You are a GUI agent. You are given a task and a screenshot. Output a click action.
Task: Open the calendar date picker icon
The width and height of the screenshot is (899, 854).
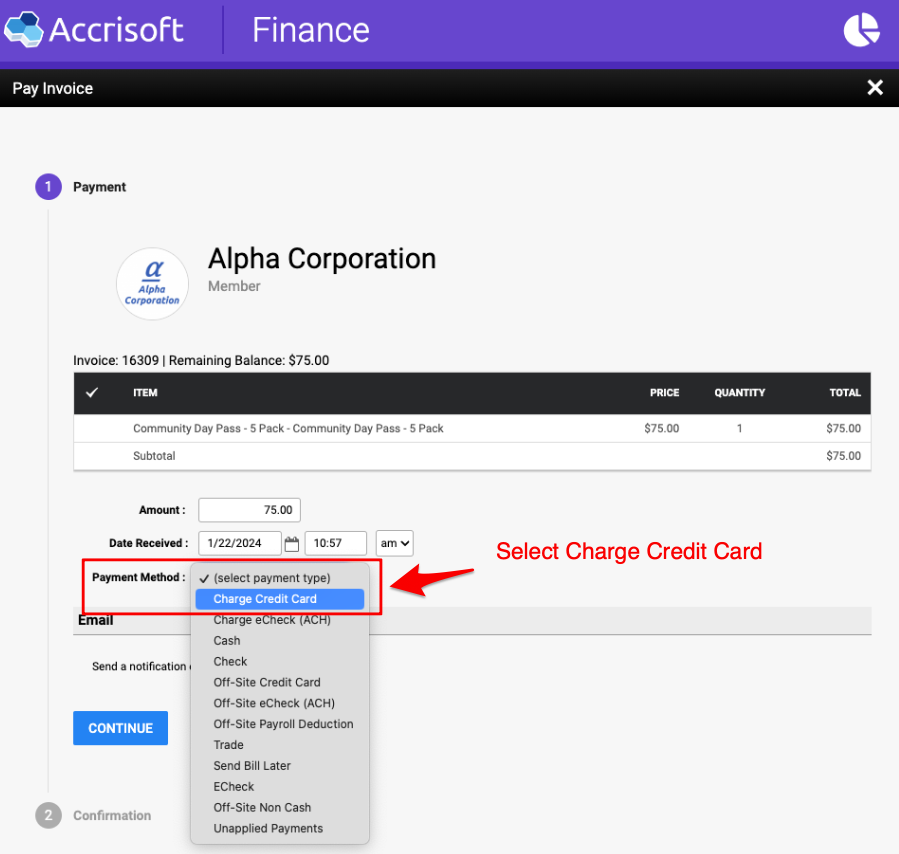(292, 544)
